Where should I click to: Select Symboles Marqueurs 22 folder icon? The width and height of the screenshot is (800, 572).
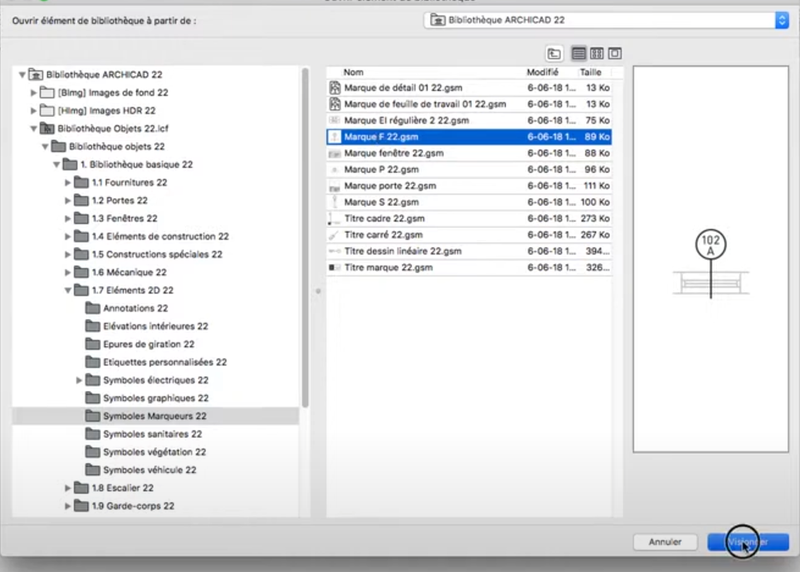[x=92, y=415]
